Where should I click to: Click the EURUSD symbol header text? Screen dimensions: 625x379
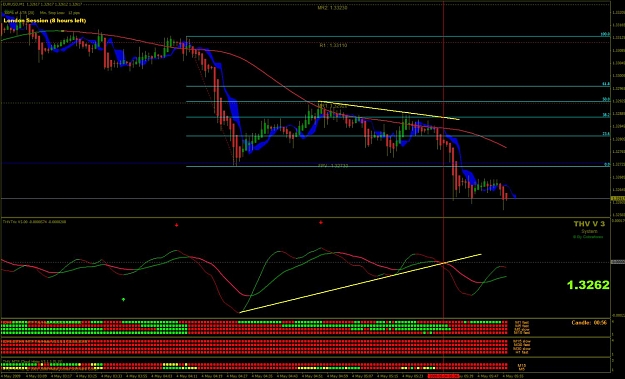click(42, 4)
